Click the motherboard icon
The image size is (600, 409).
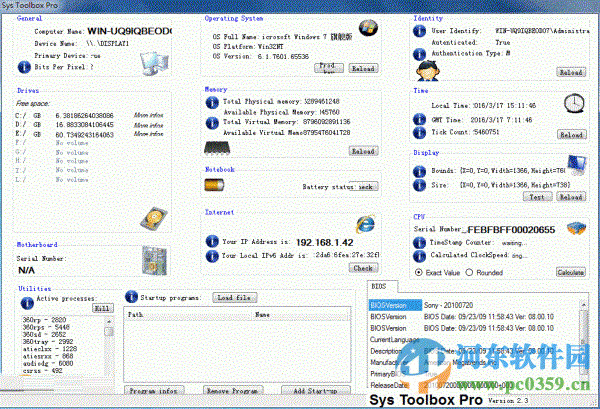[154, 261]
